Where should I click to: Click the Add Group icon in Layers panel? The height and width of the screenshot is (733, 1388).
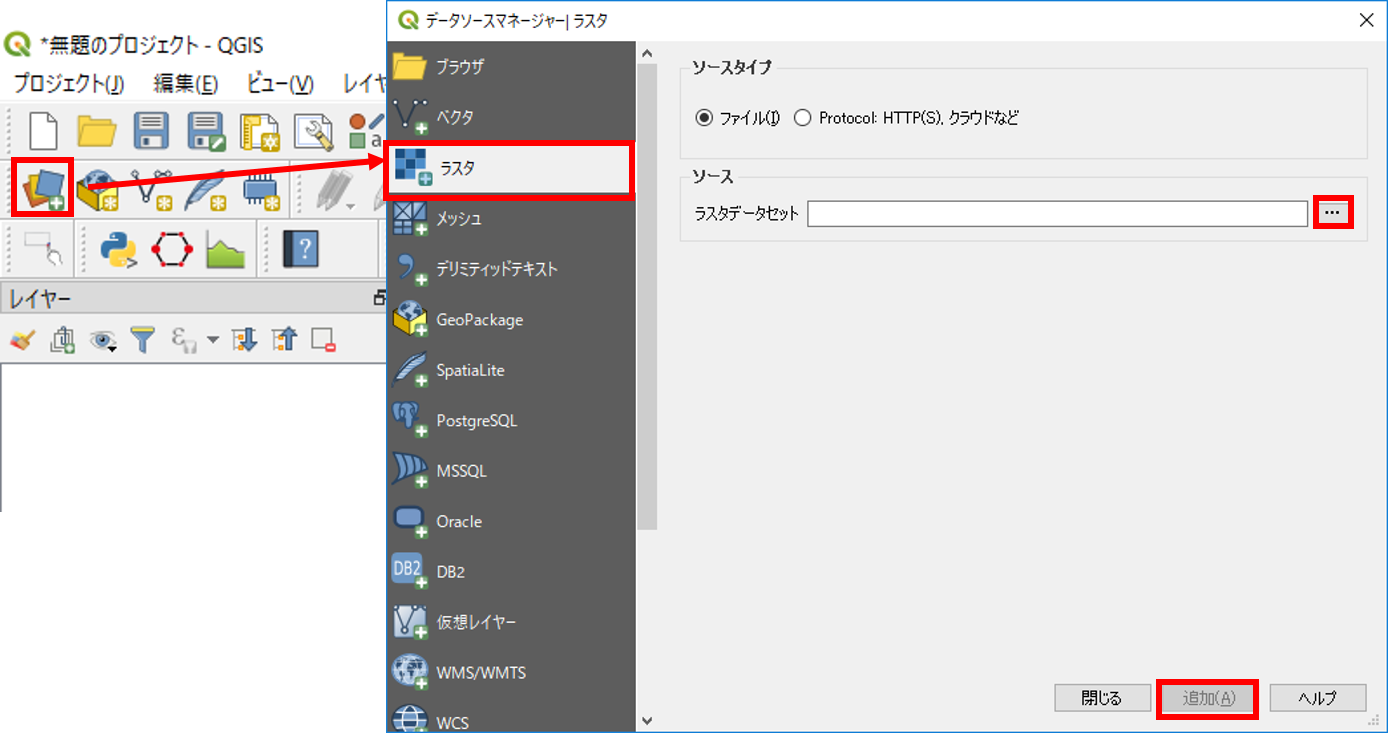62,341
